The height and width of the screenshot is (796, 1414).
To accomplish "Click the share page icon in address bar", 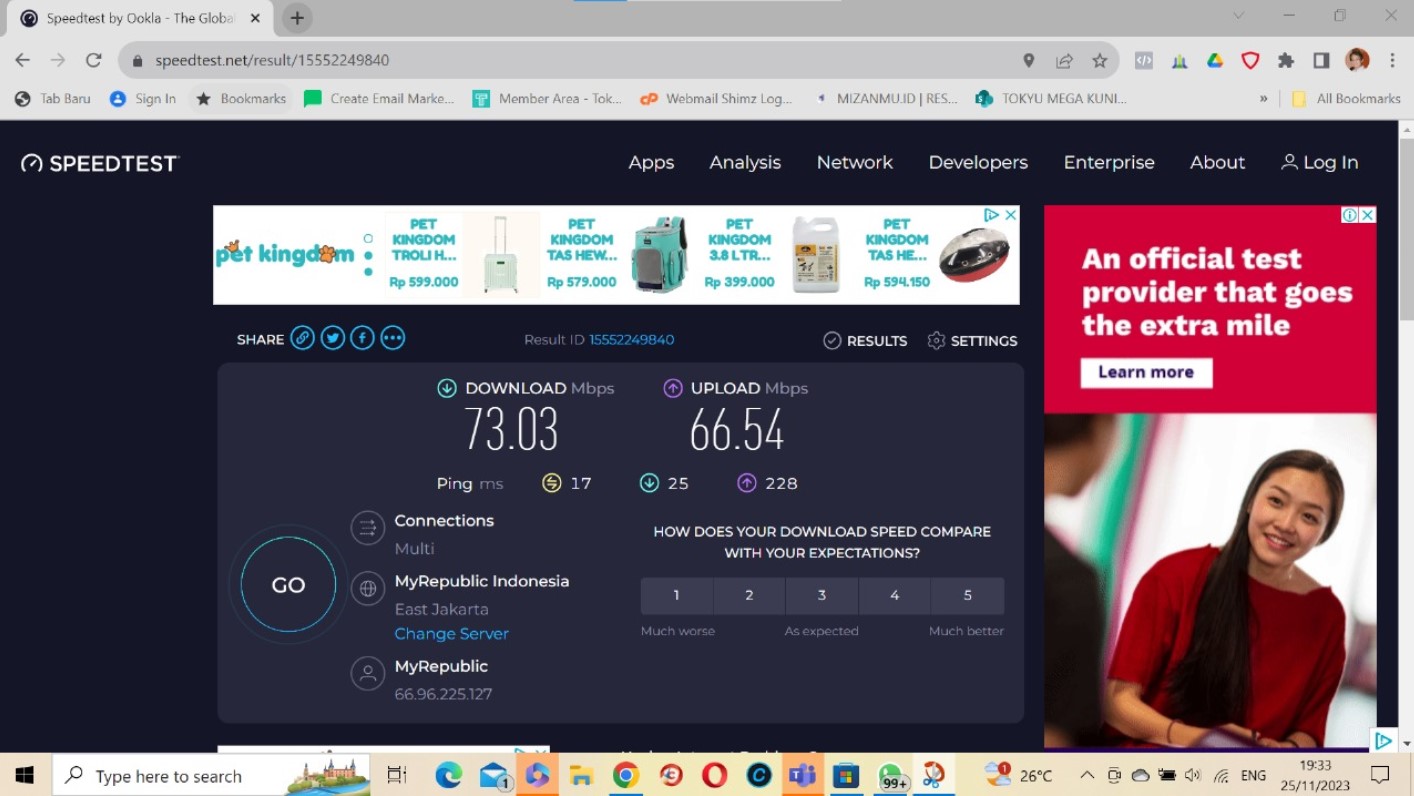I will tap(1064, 60).
